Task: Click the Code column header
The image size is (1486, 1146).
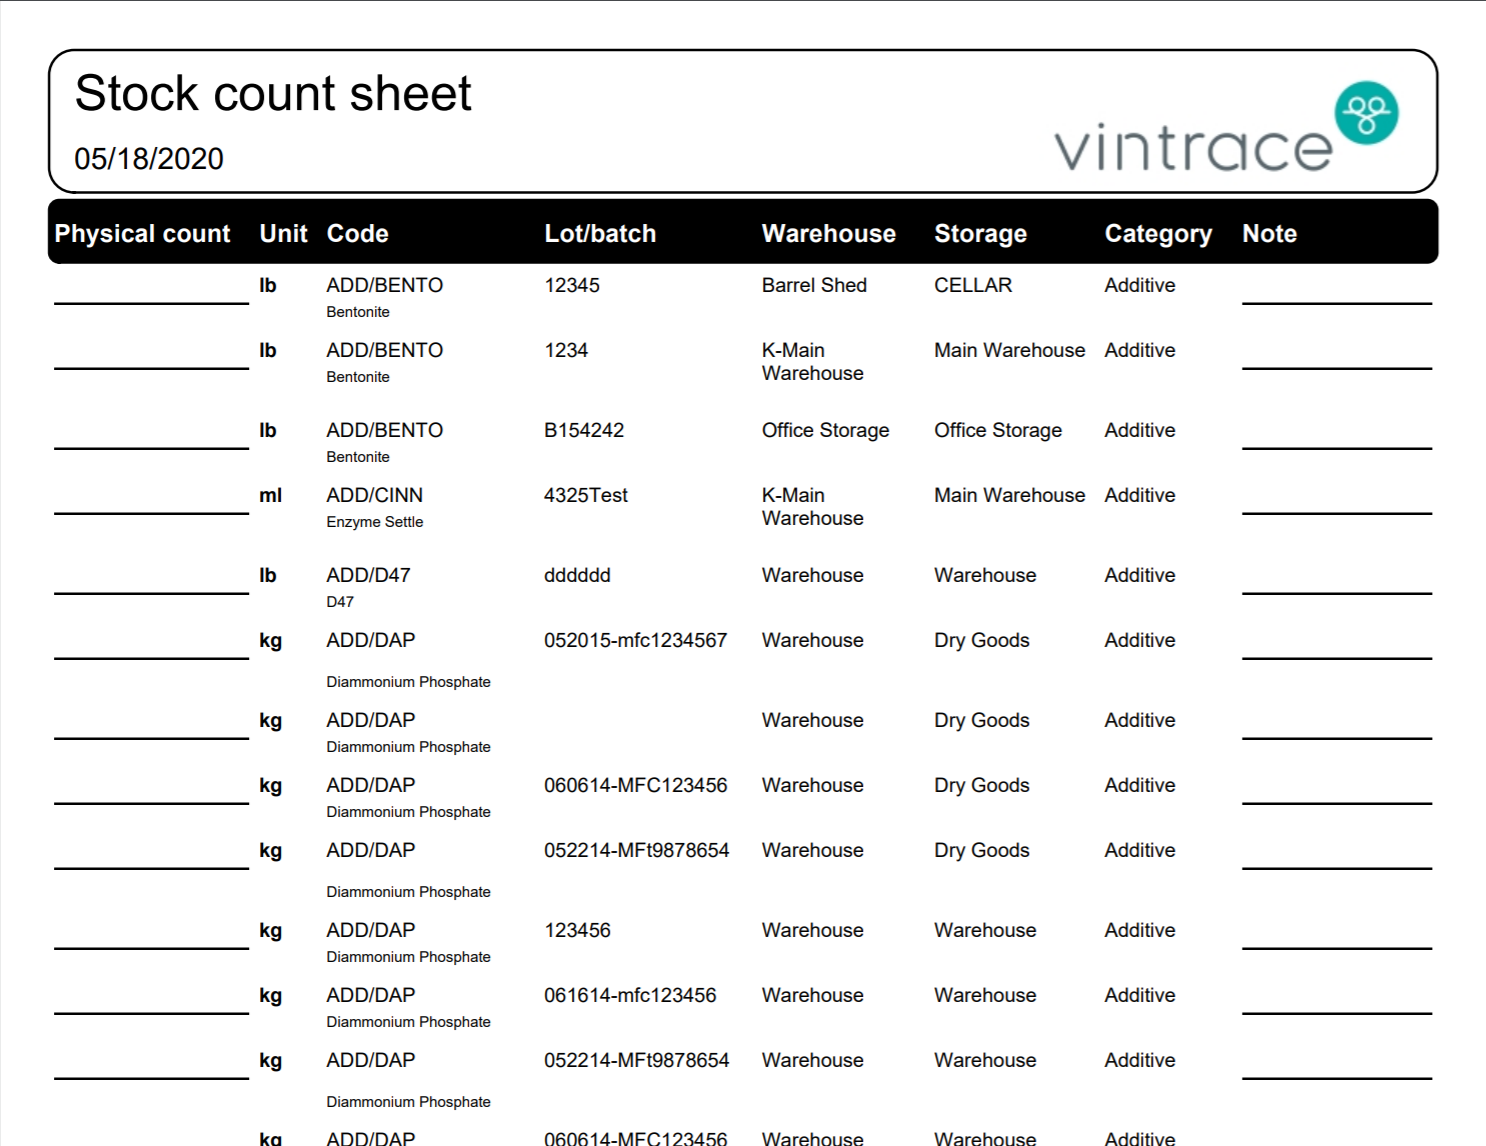Action: coord(357,234)
